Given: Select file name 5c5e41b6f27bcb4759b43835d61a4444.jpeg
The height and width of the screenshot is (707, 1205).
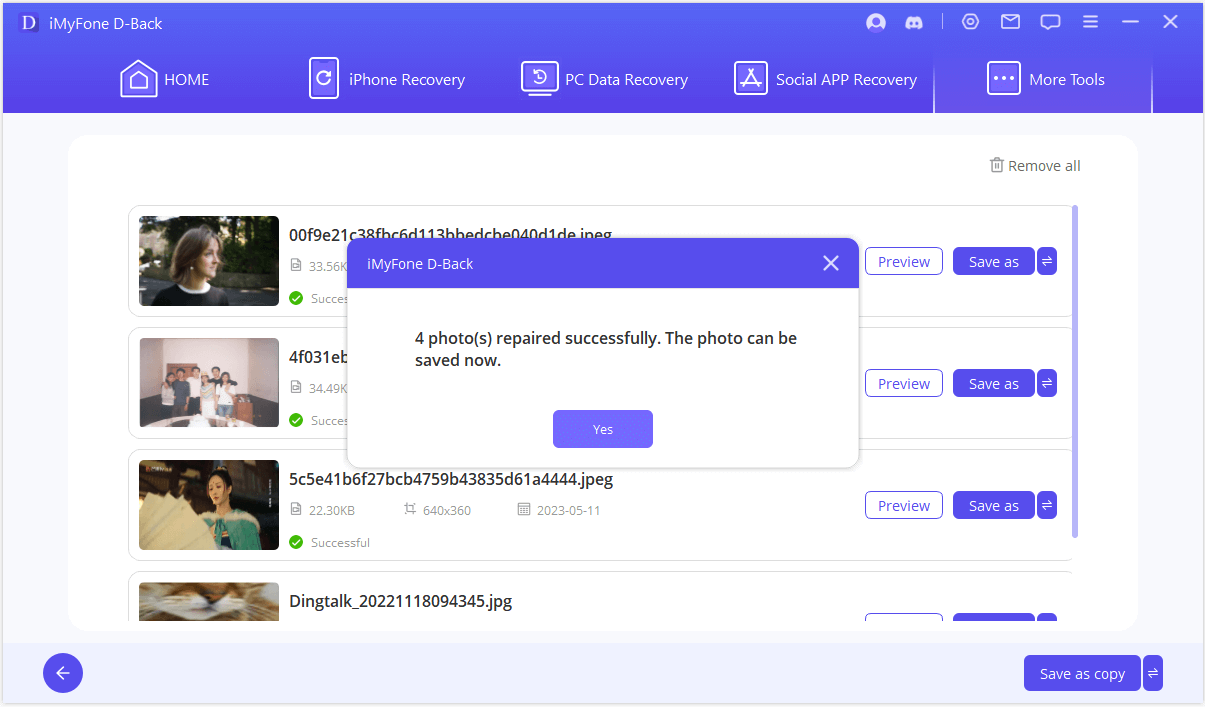Looking at the screenshot, I should point(451,479).
